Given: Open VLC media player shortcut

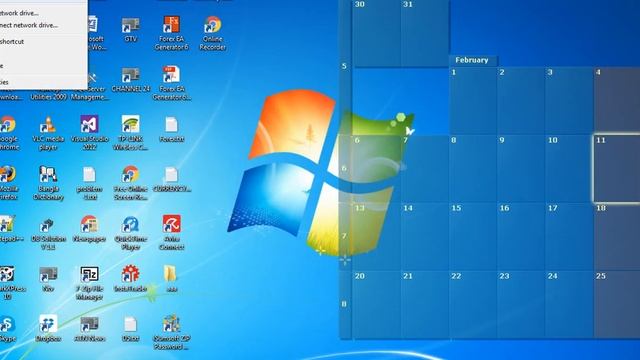Looking at the screenshot, I should 48,133.
